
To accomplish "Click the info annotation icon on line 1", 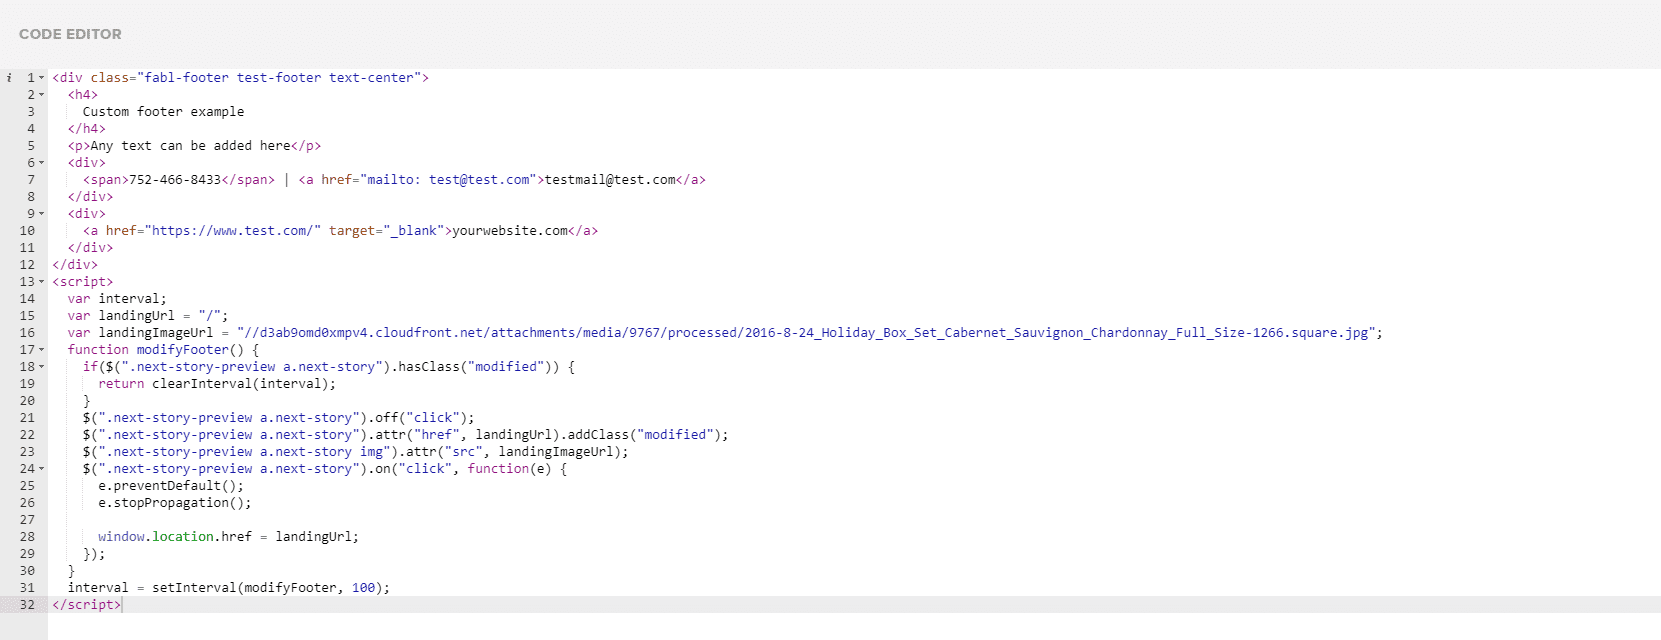I will (x=9, y=78).
